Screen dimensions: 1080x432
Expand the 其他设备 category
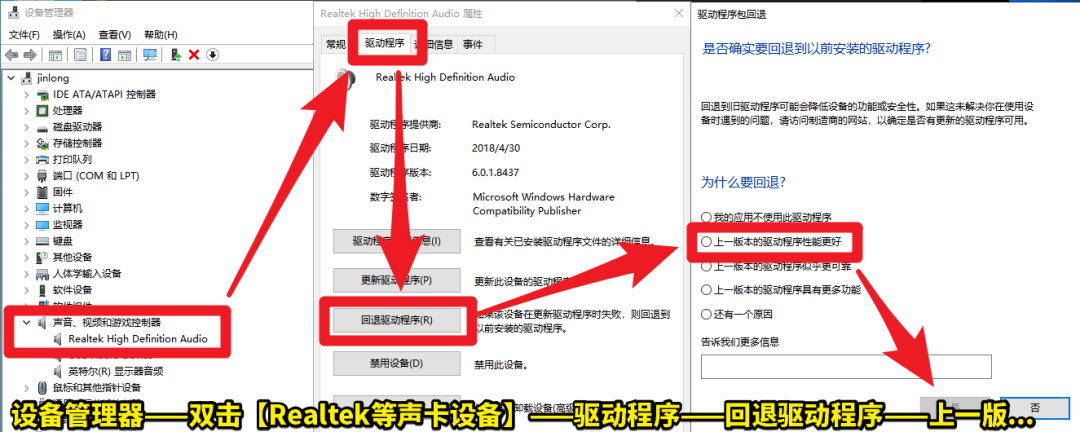coord(26,257)
